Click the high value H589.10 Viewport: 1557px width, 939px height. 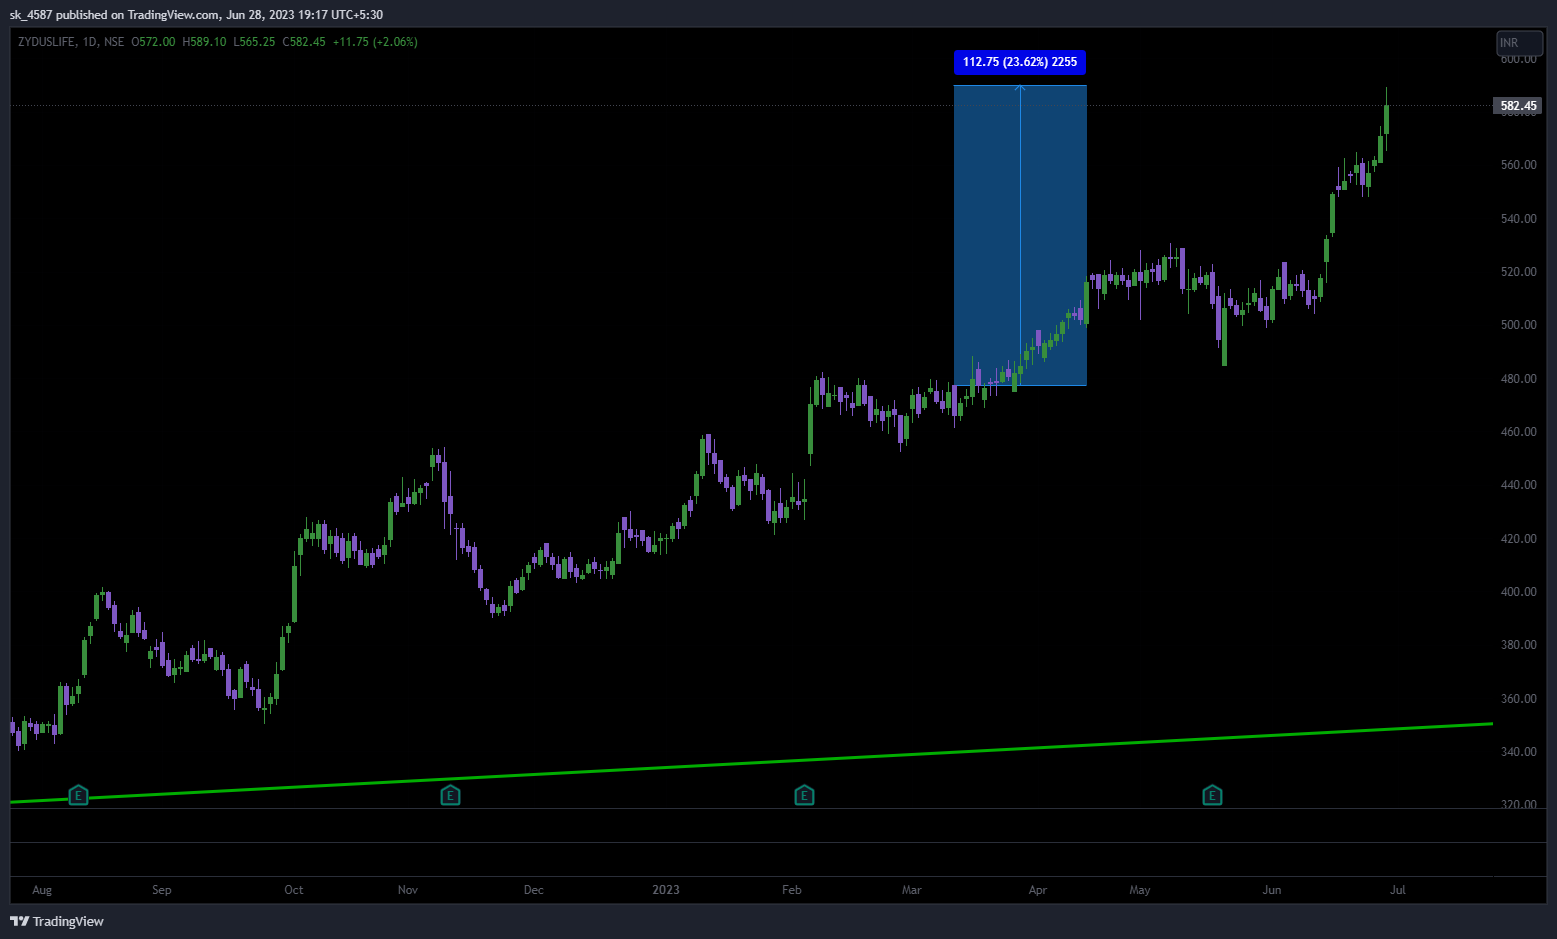coord(204,42)
